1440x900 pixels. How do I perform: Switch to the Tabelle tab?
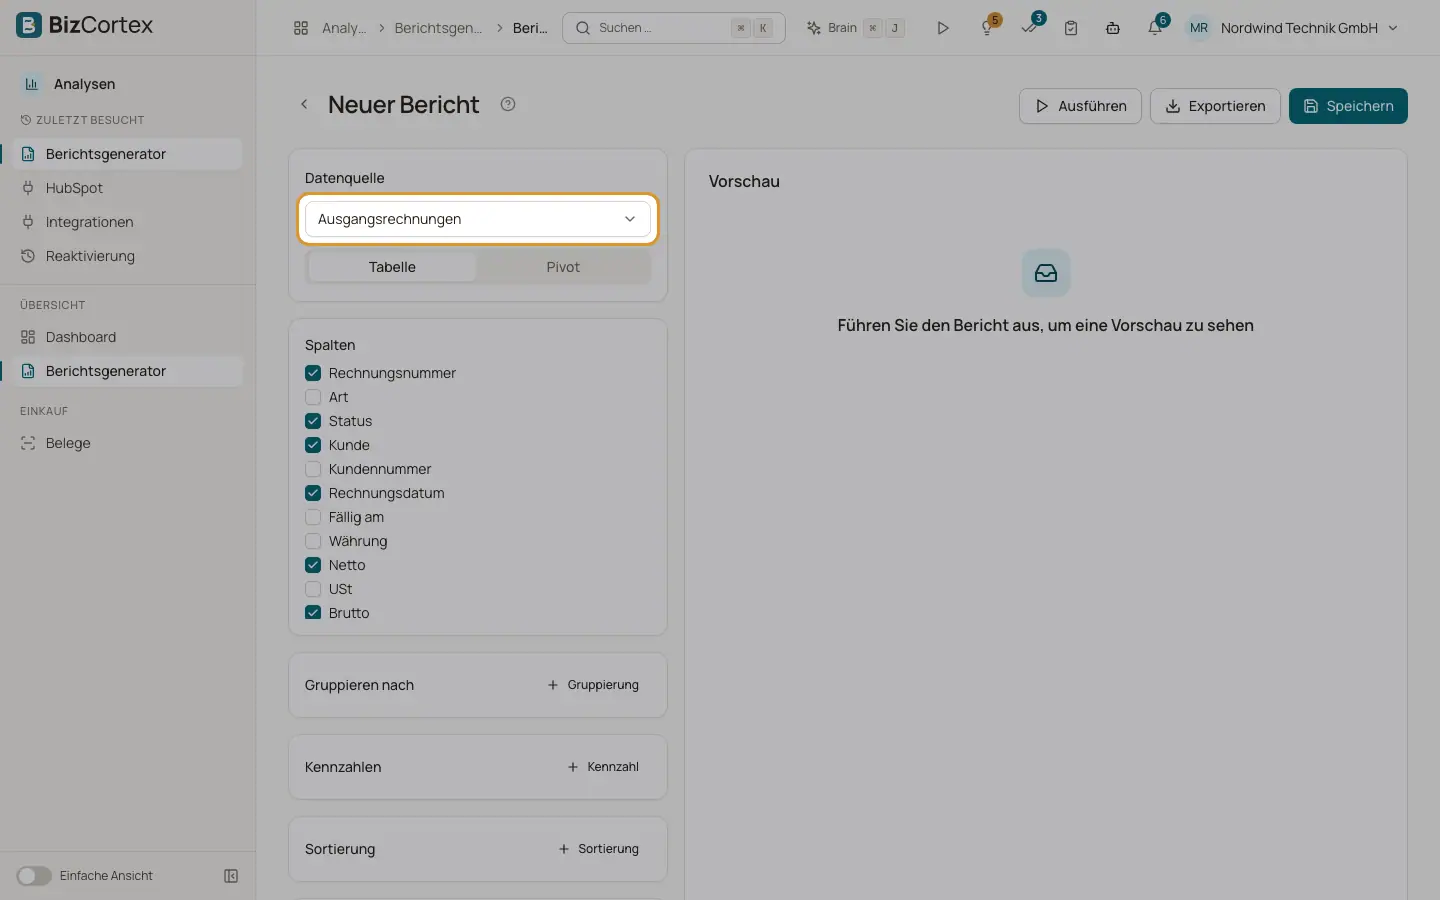point(392,267)
